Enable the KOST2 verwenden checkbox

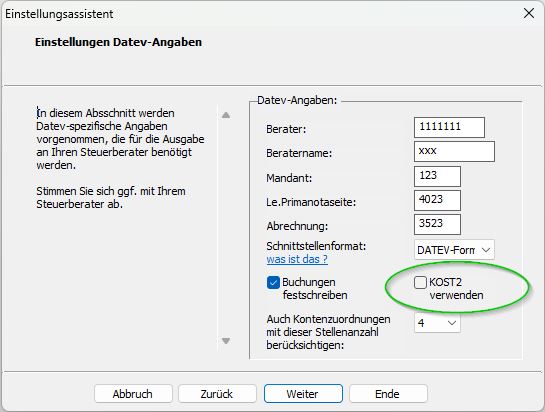(420, 282)
